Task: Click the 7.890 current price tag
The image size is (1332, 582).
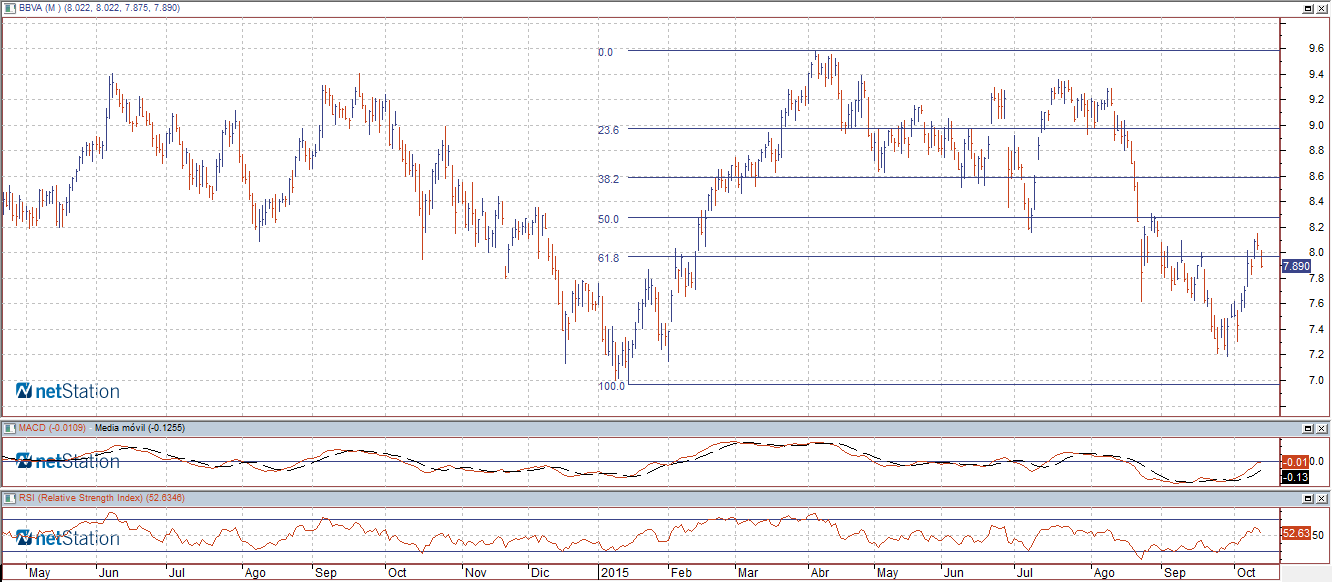Action: coord(1295,266)
